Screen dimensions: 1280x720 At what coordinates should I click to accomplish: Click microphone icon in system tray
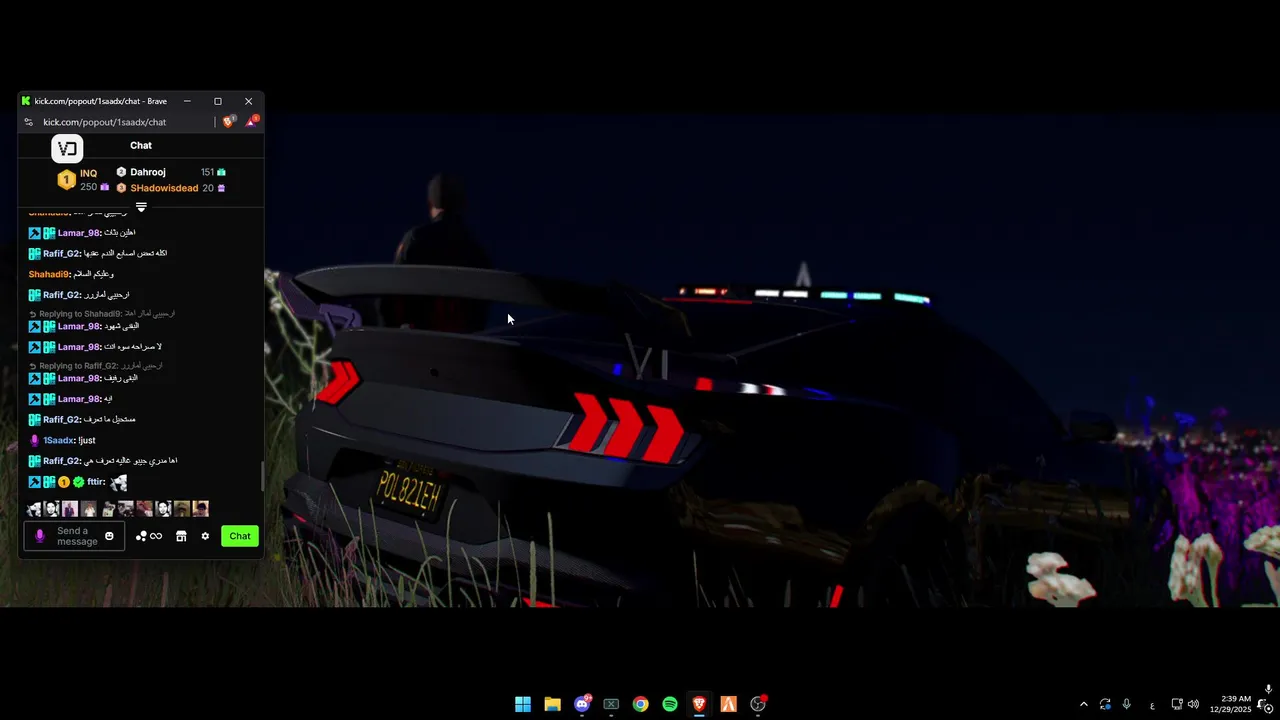1127,704
